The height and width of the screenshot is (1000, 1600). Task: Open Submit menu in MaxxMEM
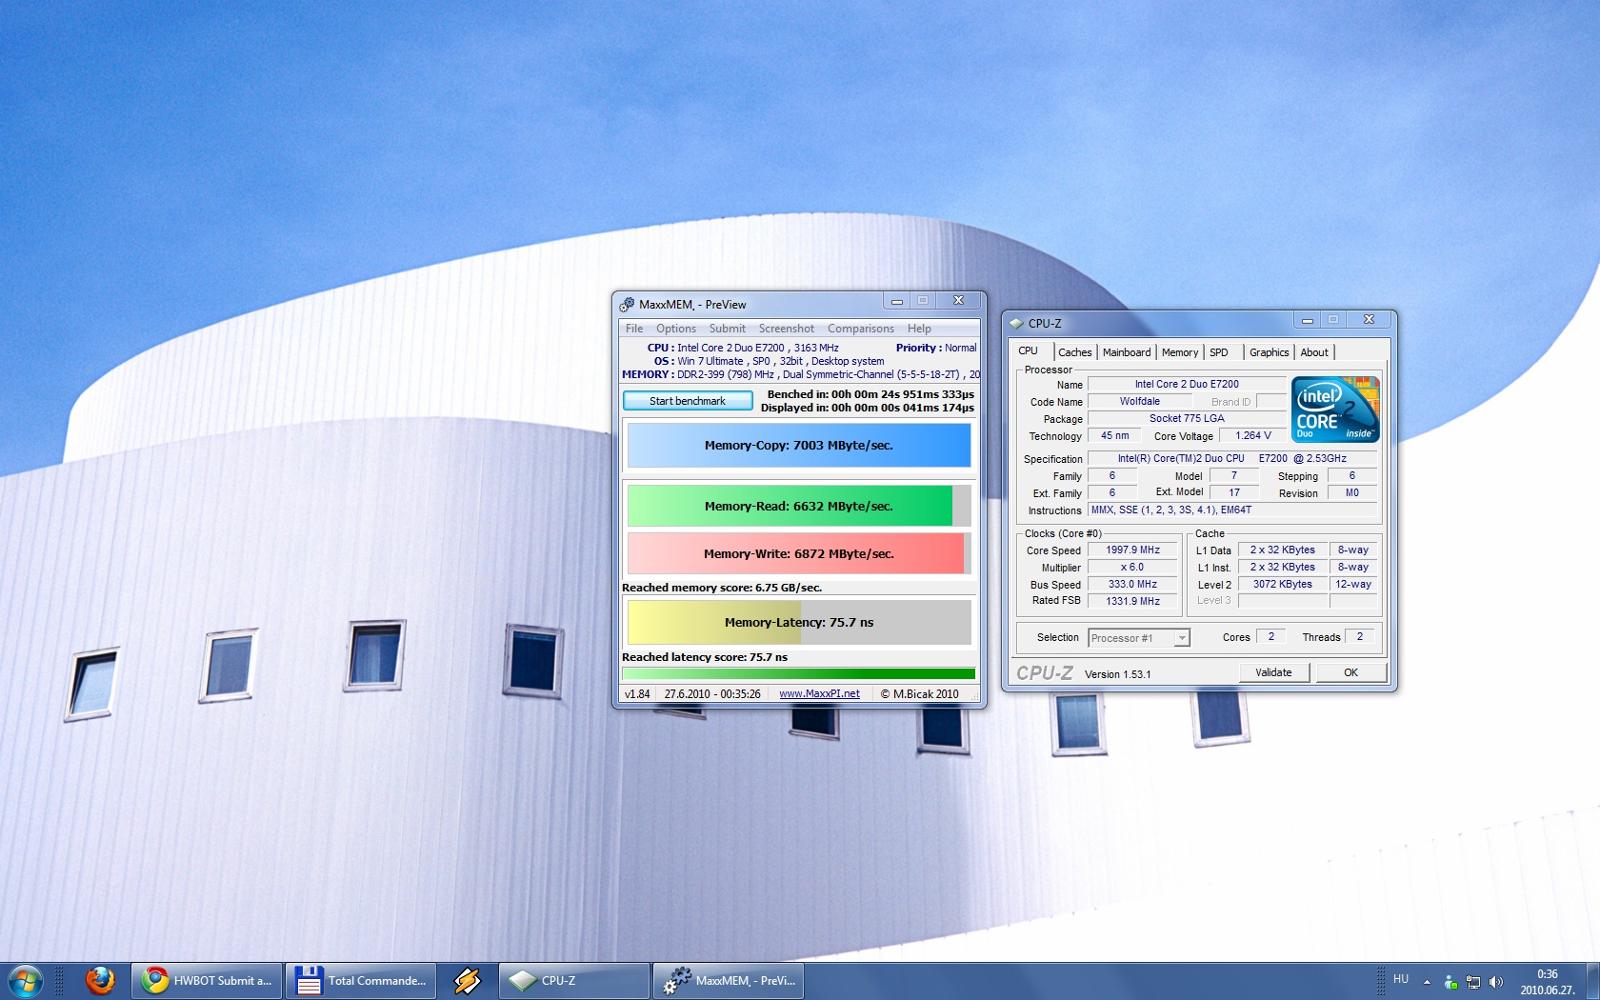pos(727,328)
